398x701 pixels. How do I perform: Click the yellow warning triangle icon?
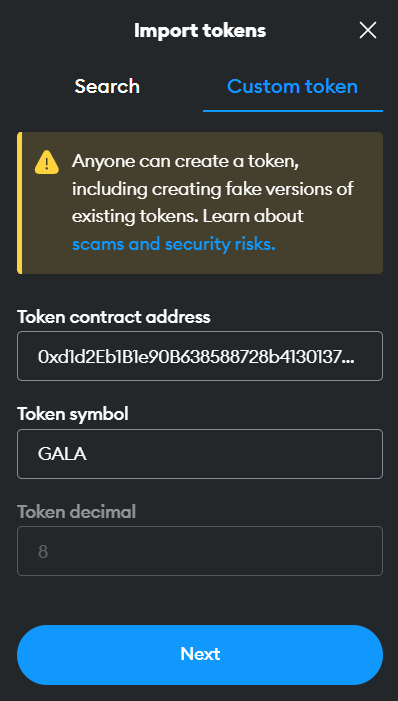[47, 162]
